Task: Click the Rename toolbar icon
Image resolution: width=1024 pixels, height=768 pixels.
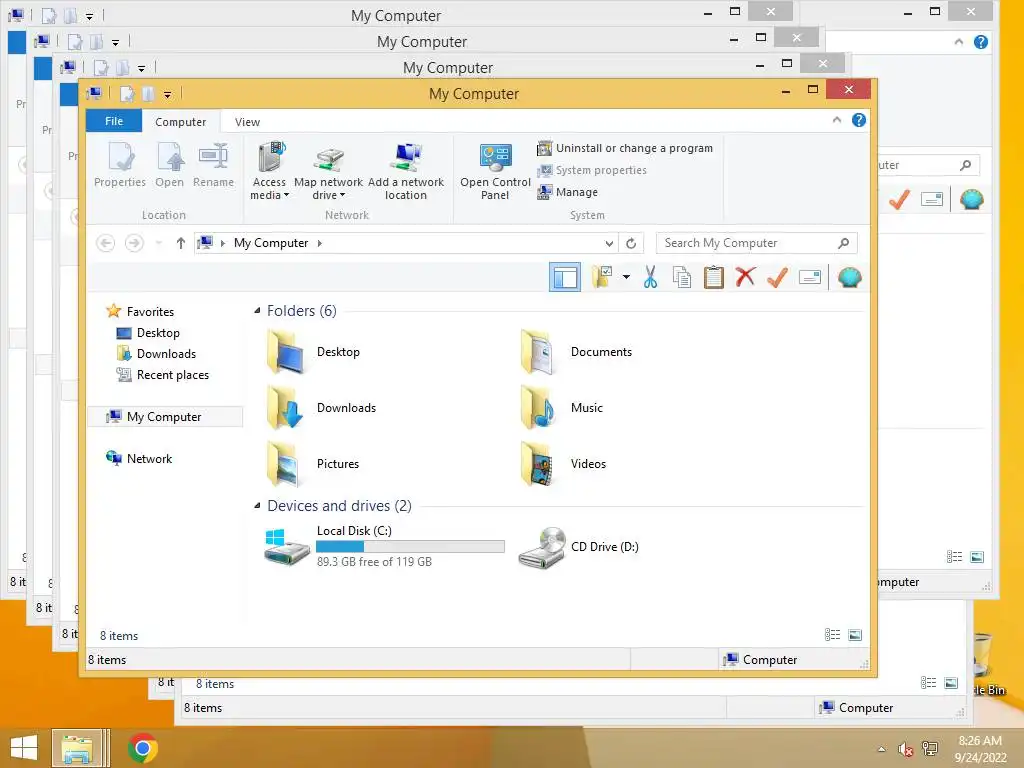Action: pos(809,277)
